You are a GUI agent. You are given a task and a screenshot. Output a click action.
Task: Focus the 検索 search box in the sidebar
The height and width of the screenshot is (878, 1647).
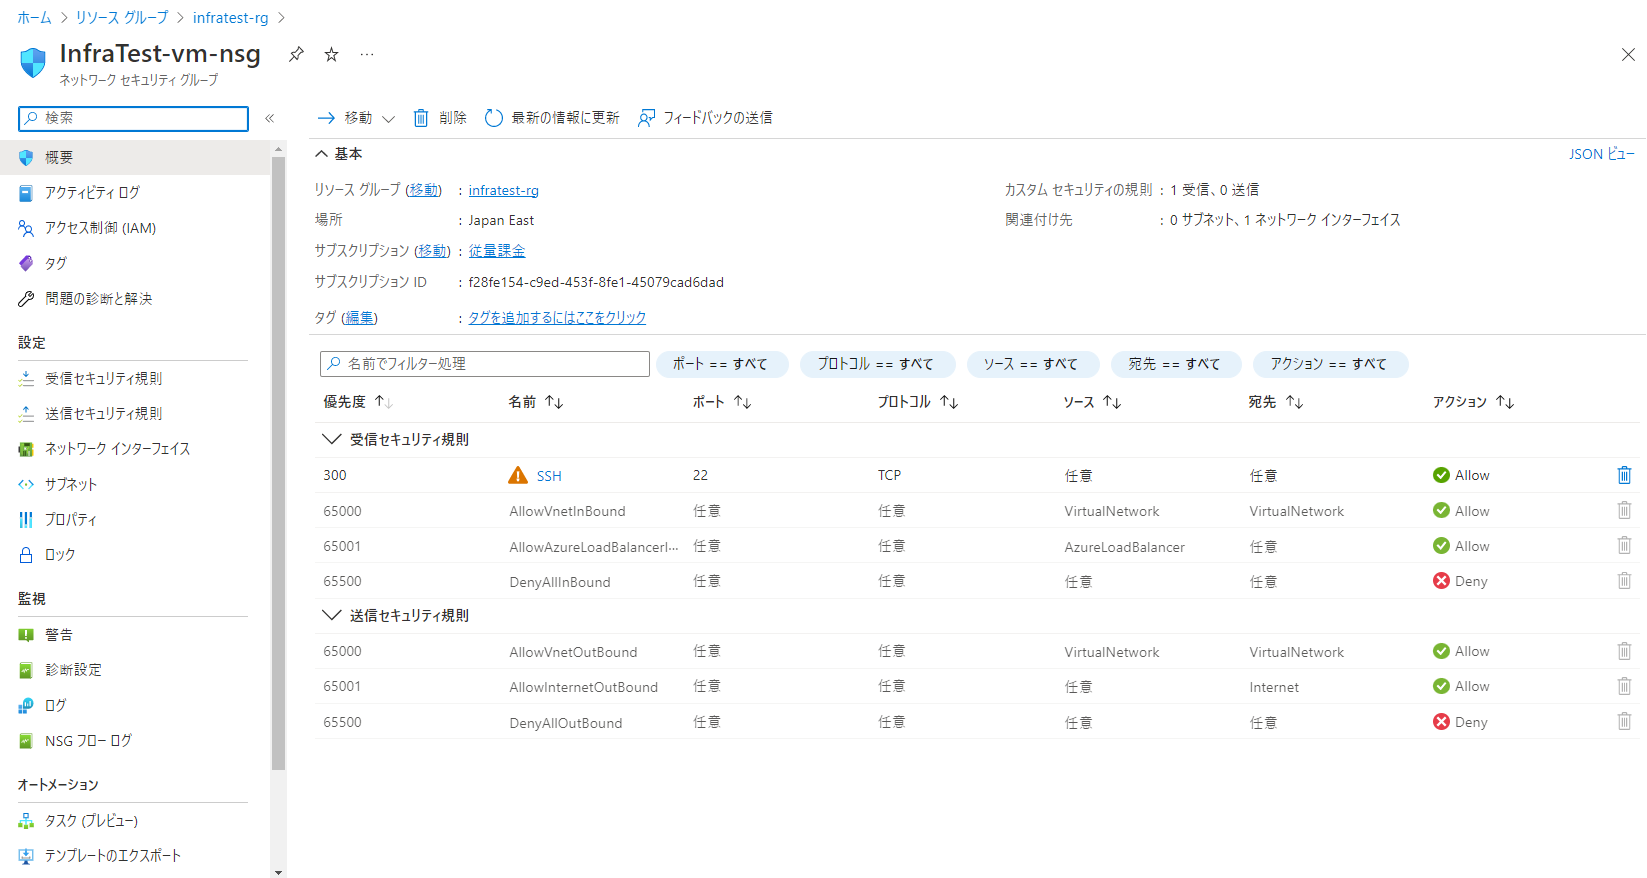[x=133, y=118]
